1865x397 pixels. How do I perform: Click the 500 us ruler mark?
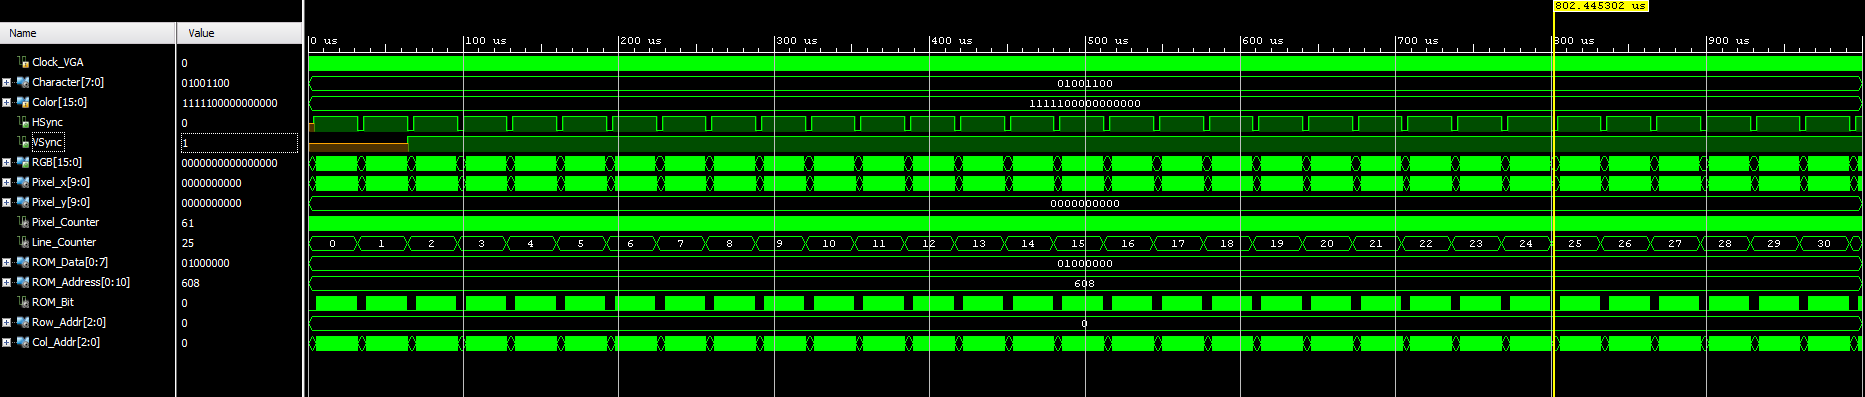1108,41
